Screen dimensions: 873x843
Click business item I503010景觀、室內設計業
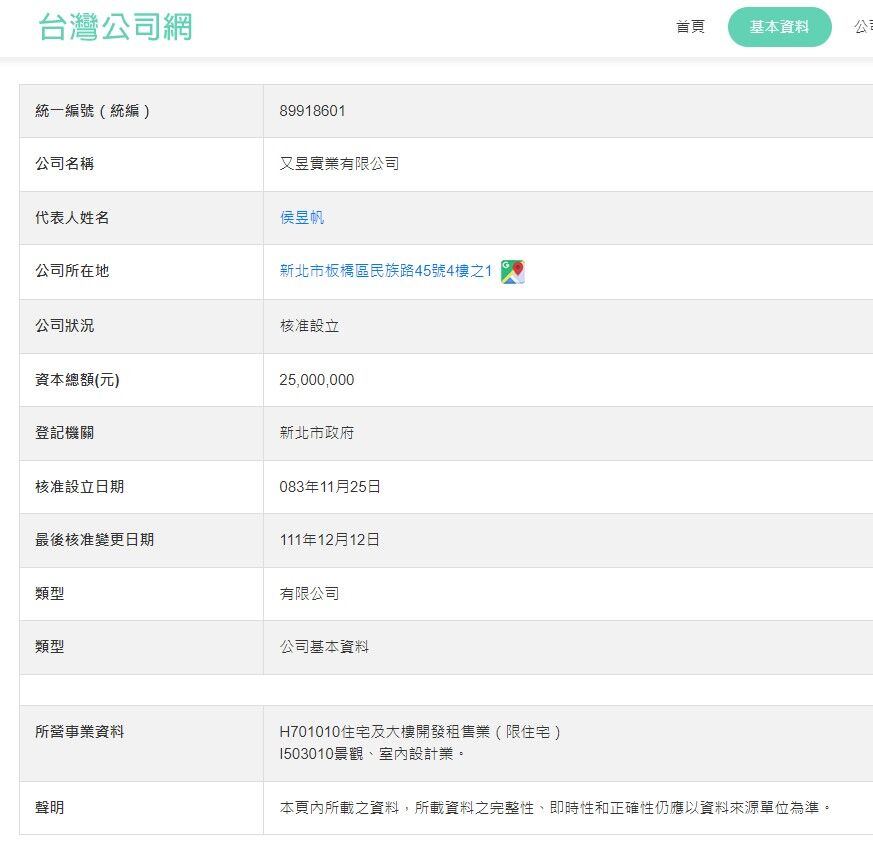(372, 754)
